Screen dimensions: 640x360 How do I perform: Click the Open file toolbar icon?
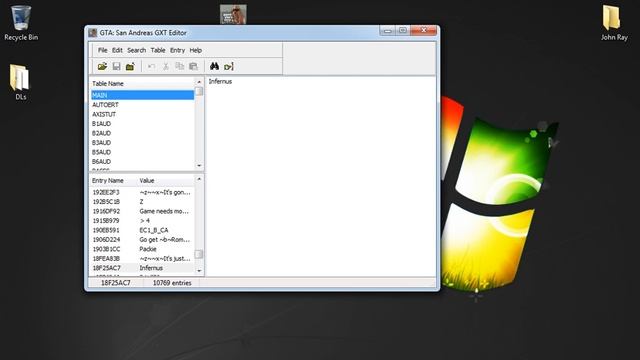pyautogui.click(x=102, y=66)
